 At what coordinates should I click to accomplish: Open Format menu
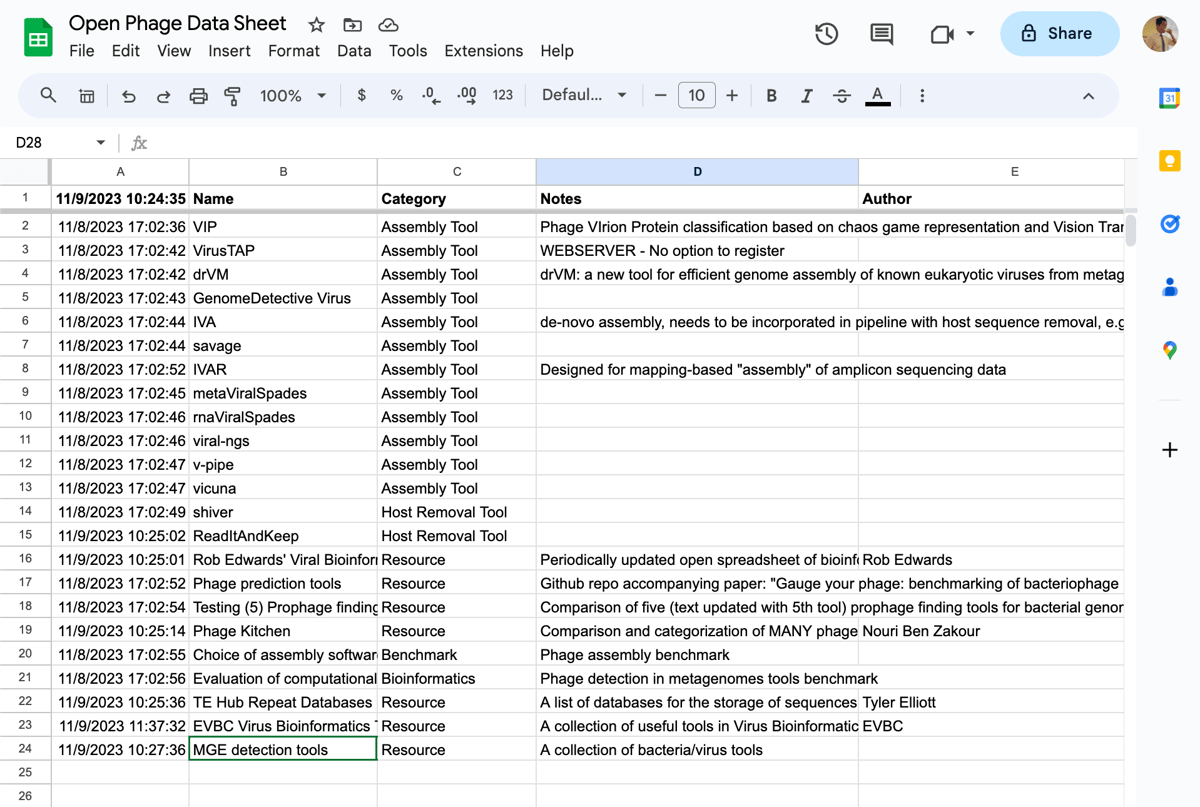[294, 51]
